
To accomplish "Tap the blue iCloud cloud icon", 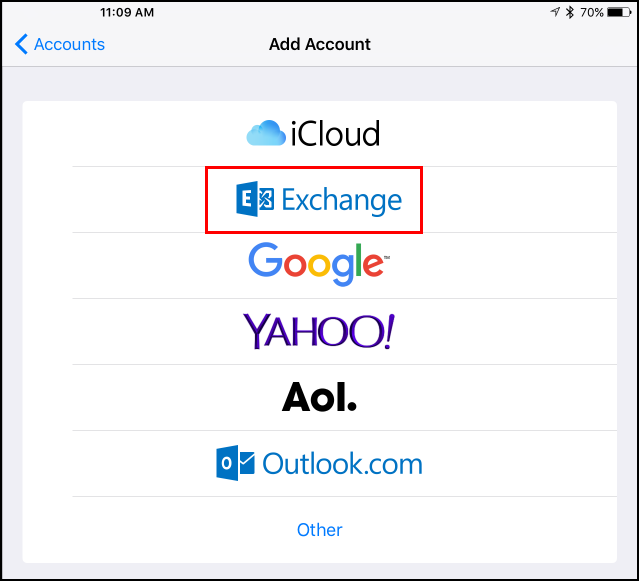I will point(266,133).
